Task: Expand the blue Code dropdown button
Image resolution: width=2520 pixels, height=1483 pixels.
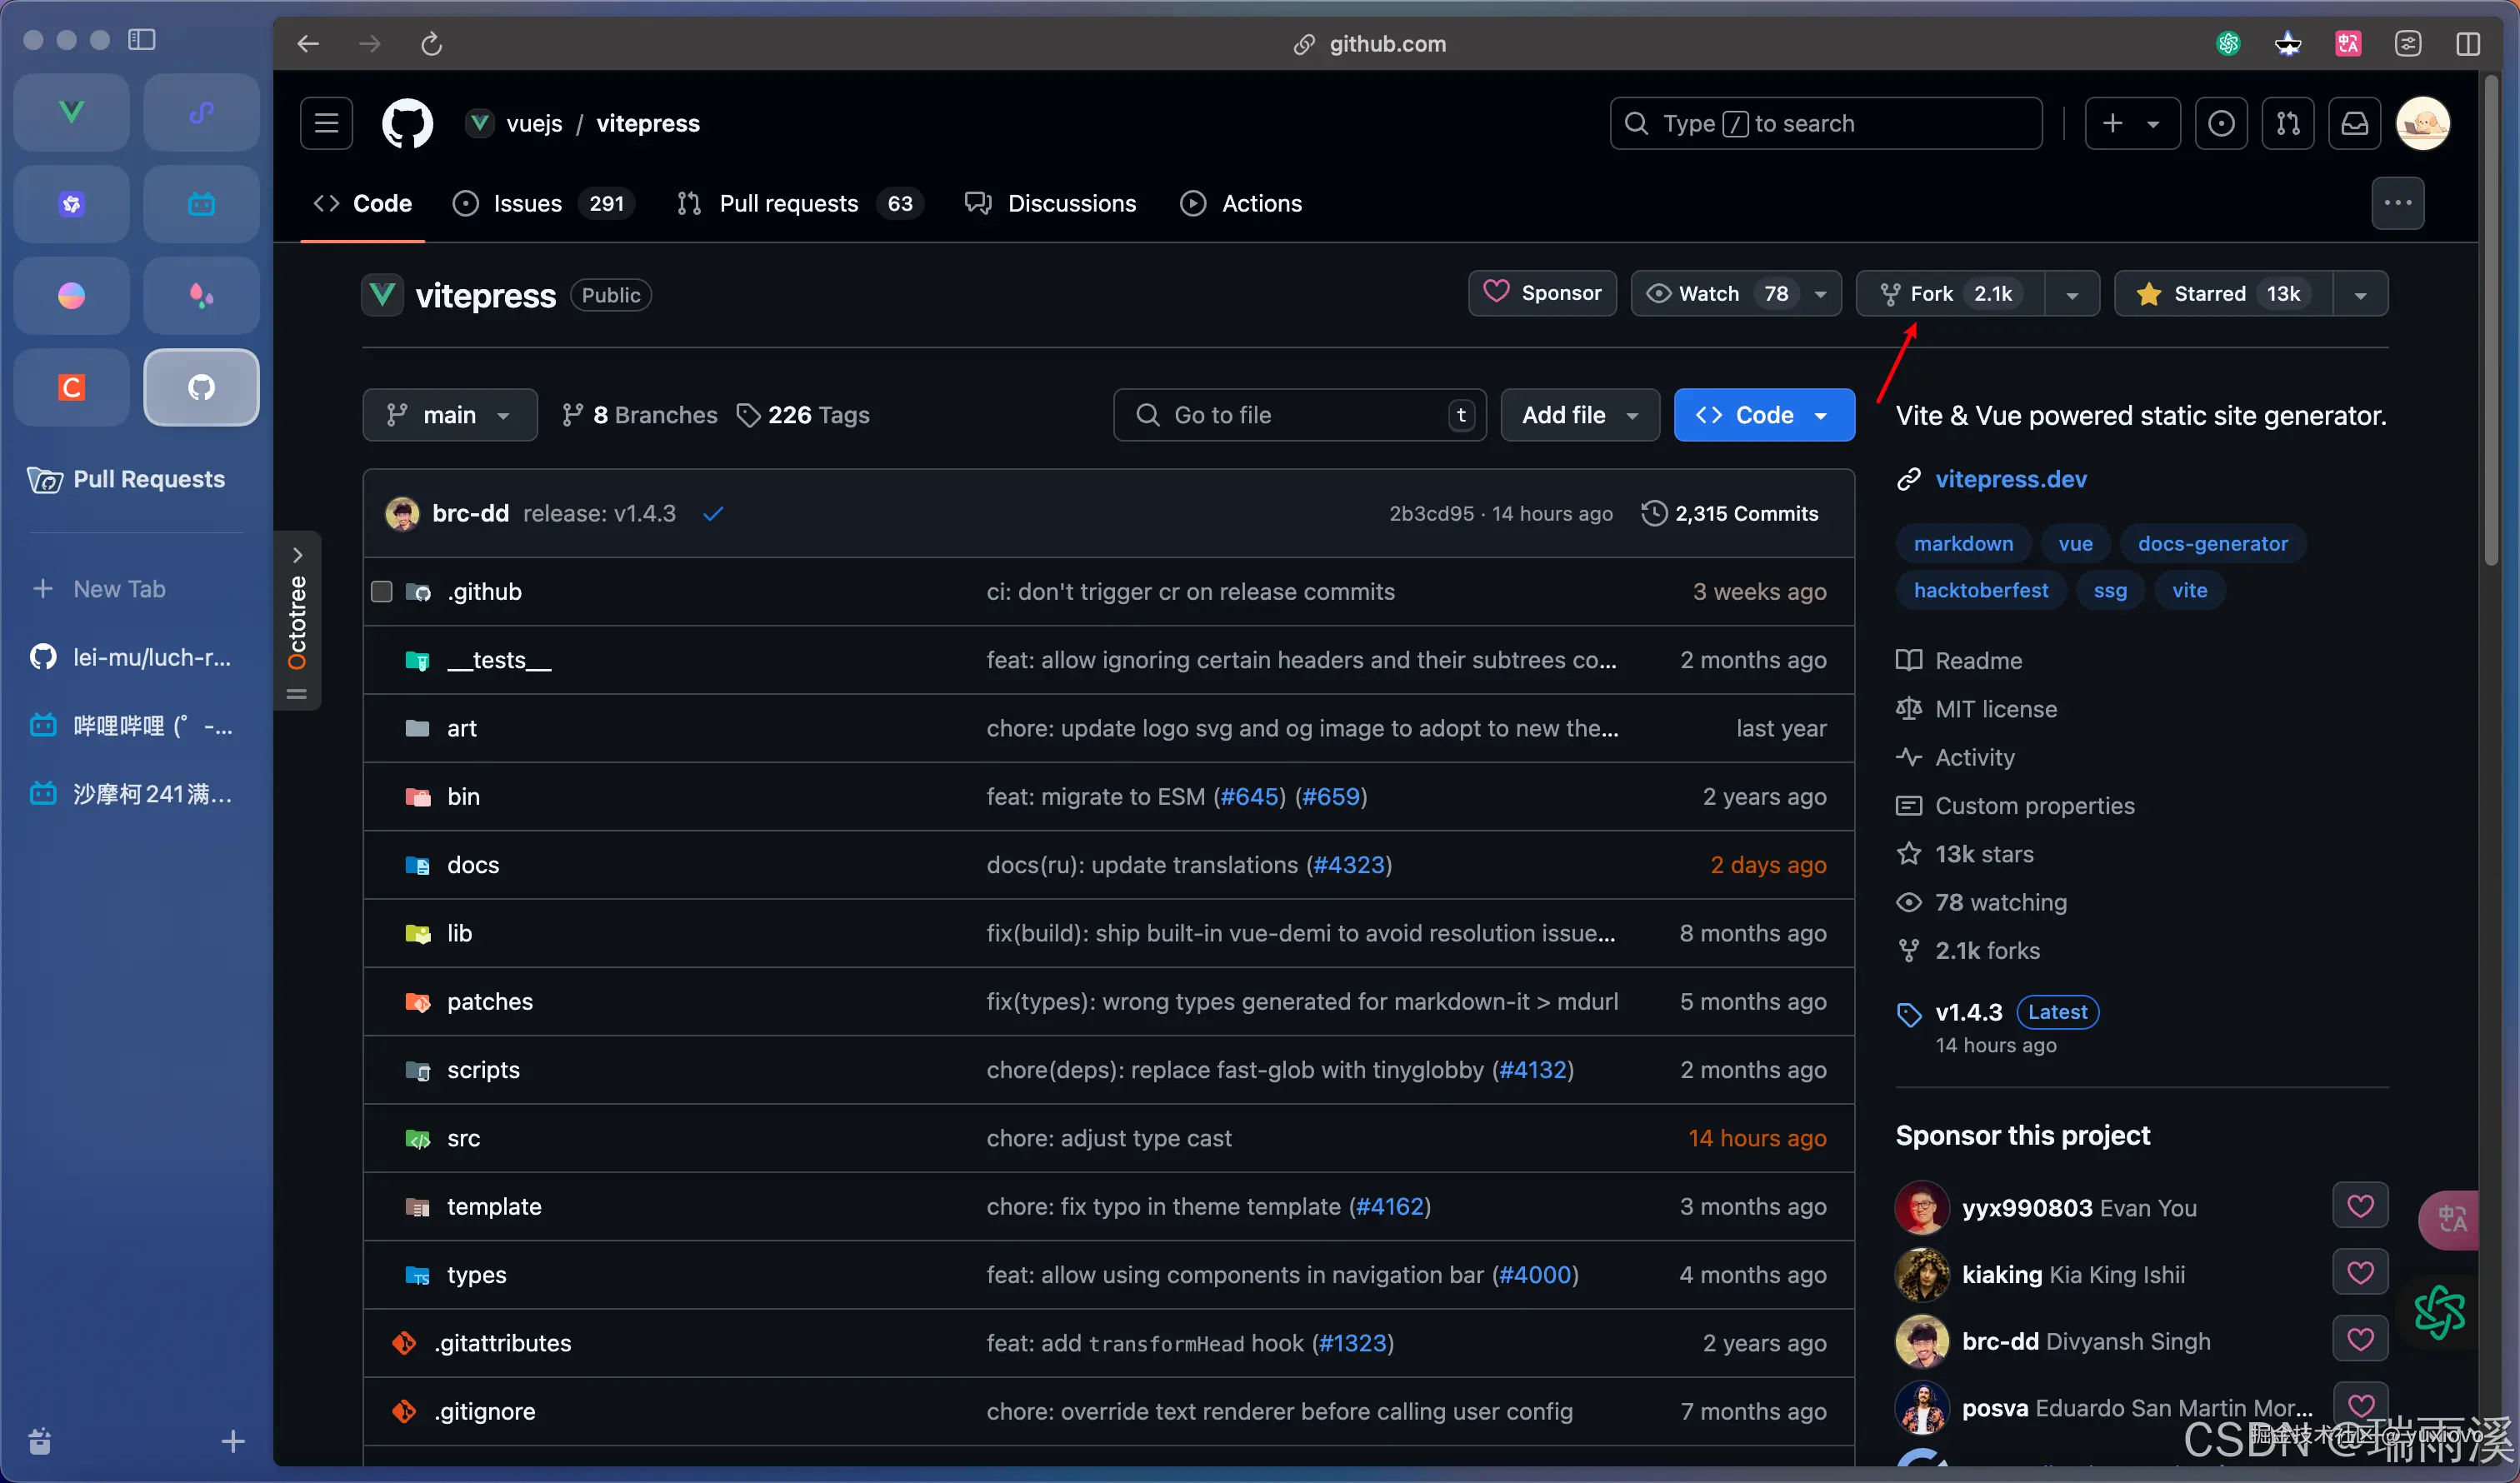Action: (x=1764, y=415)
